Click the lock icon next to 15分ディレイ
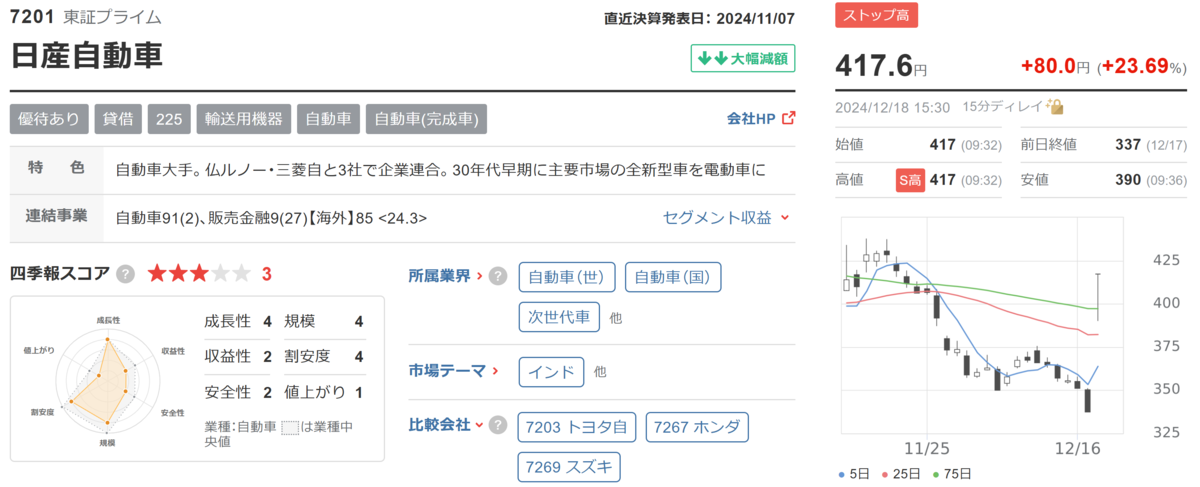 click(1055, 106)
